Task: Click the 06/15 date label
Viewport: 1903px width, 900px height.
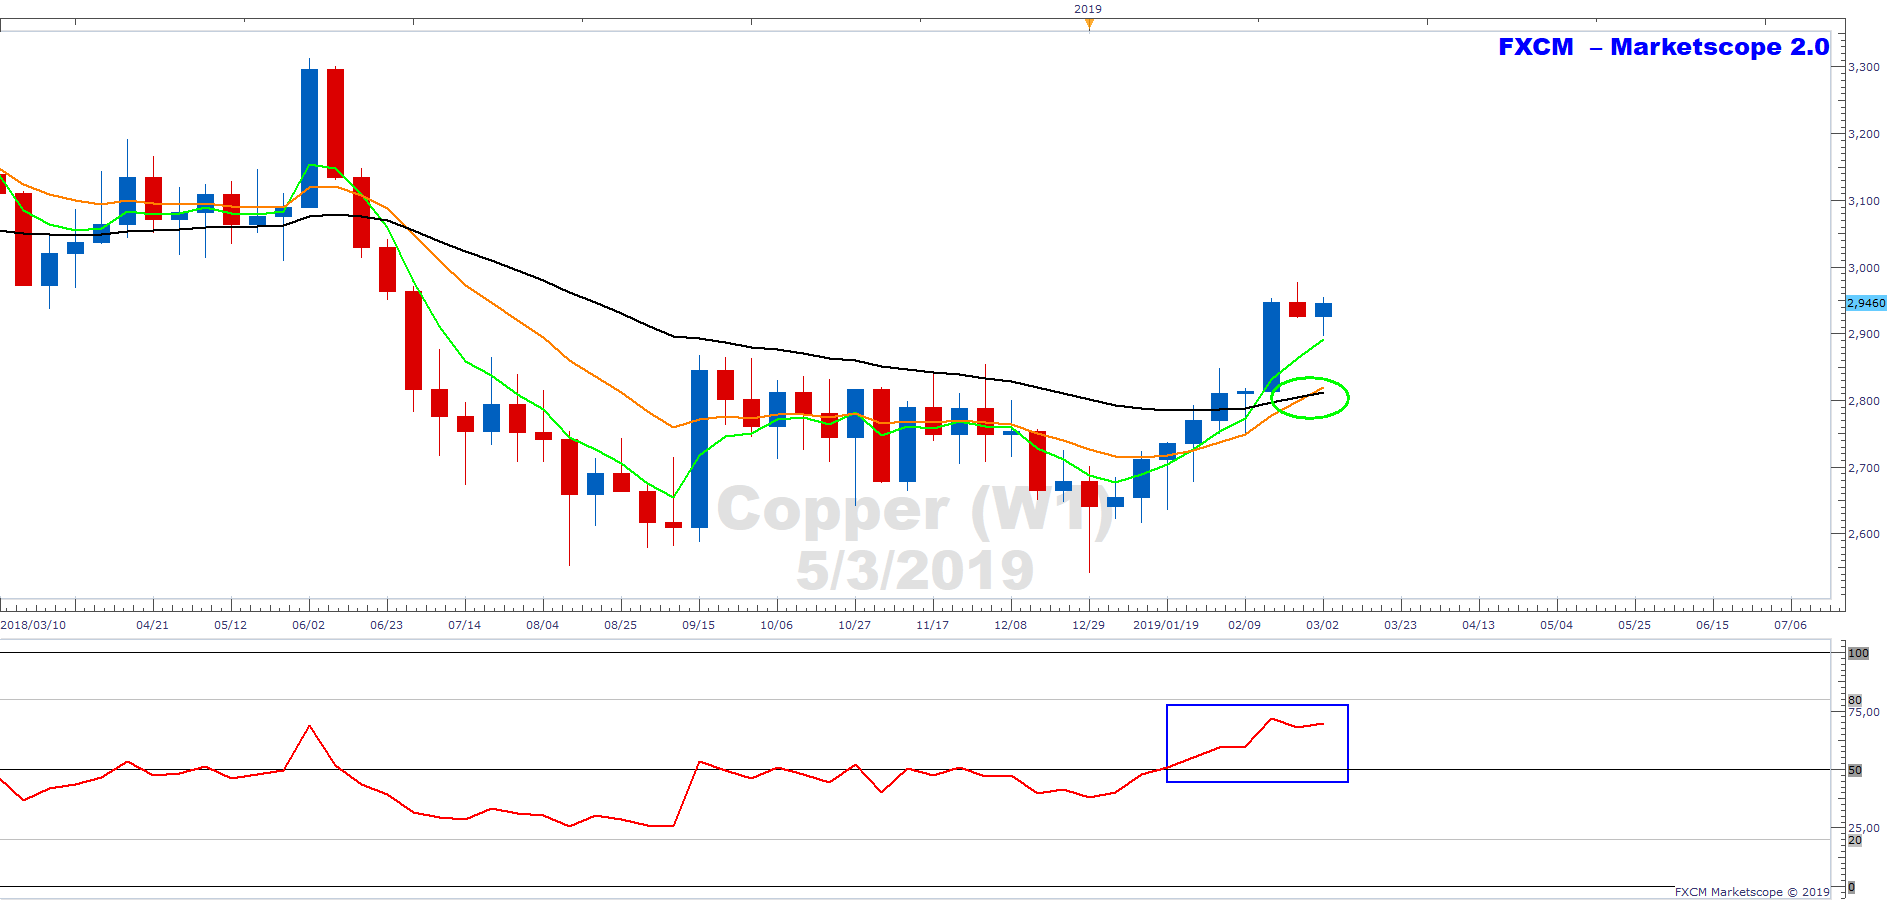Action: click(1712, 625)
